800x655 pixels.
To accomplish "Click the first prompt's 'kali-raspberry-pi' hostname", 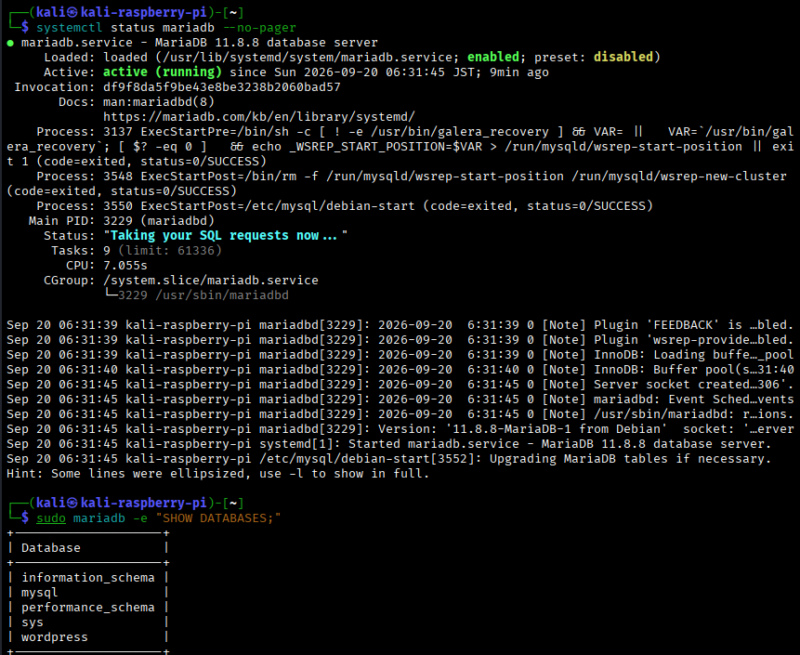I will click(144, 12).
